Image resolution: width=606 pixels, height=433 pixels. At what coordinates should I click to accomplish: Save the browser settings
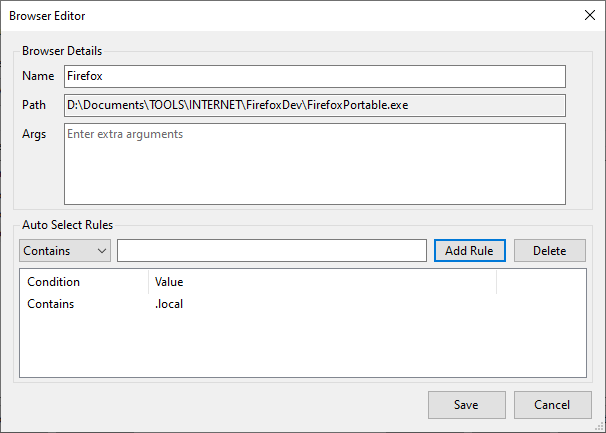click(466, 405)
